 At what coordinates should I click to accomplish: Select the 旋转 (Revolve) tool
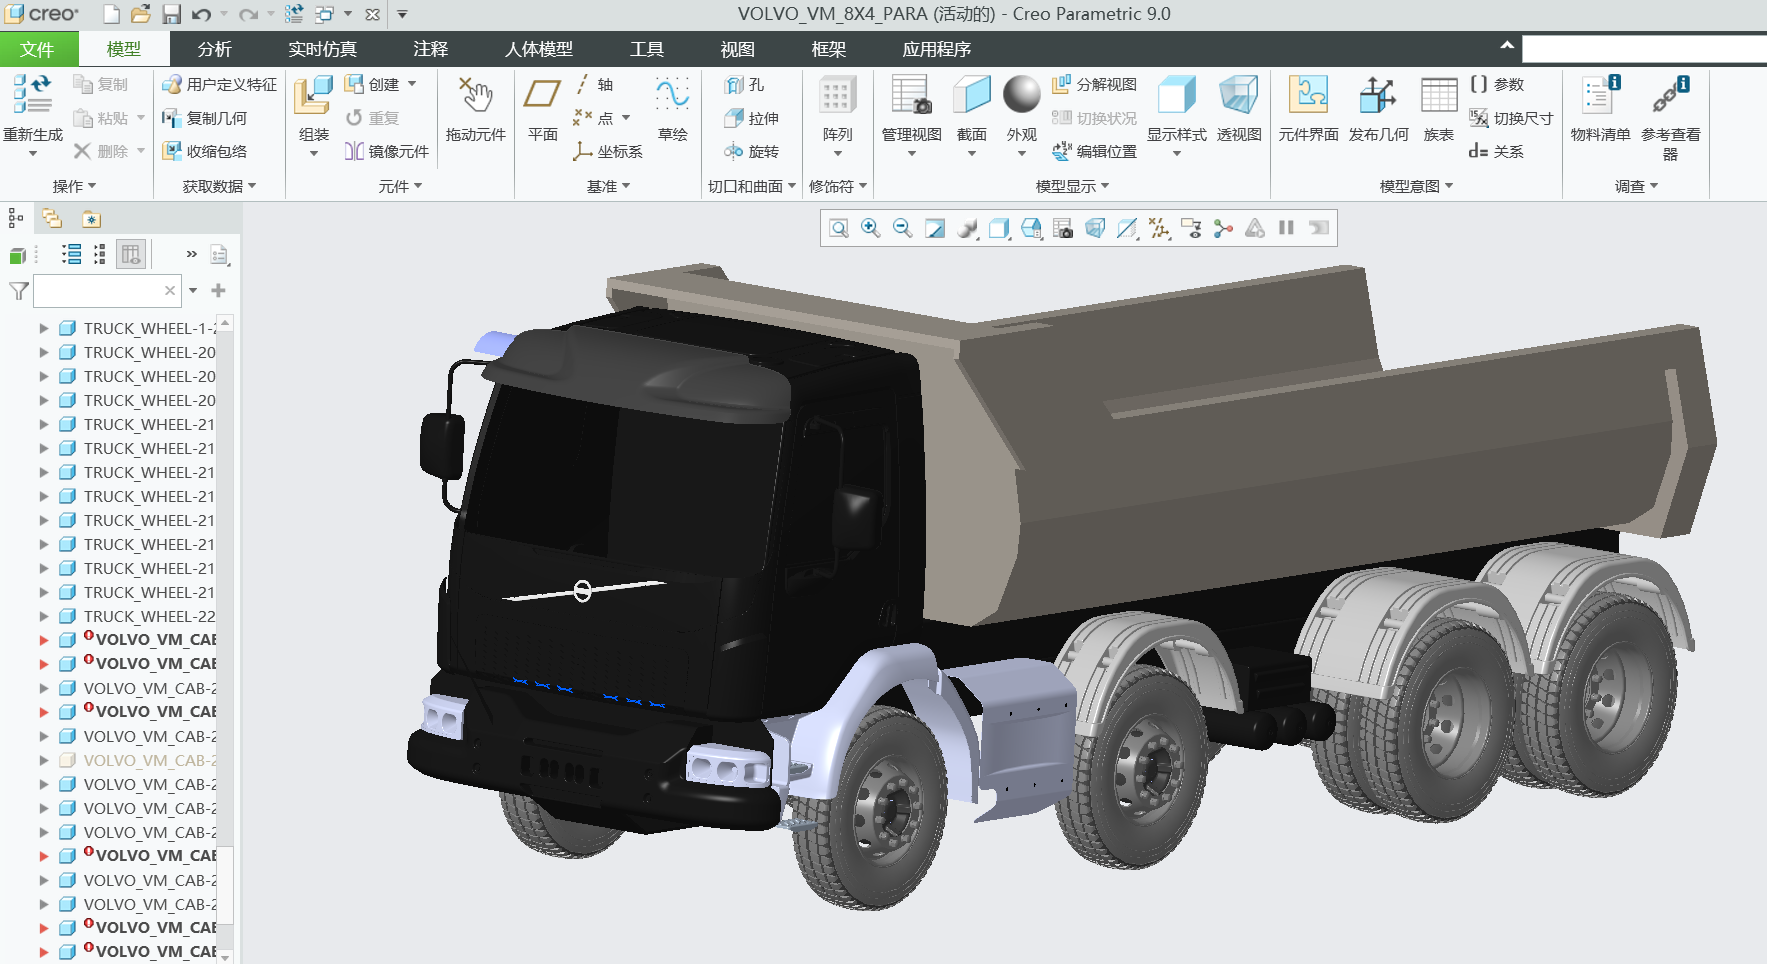click(x=752, y=151)
